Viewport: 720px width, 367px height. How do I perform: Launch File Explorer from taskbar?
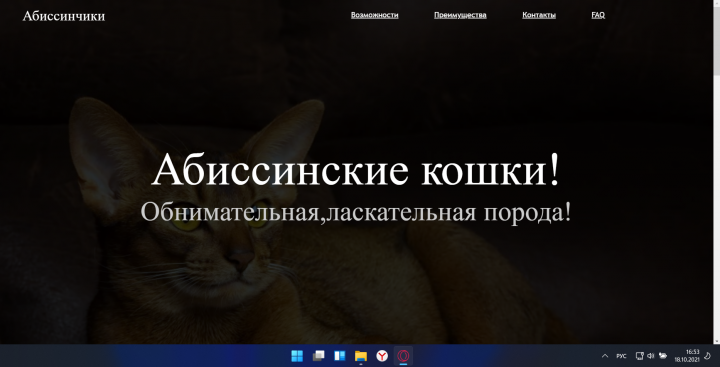coord(361,356)
